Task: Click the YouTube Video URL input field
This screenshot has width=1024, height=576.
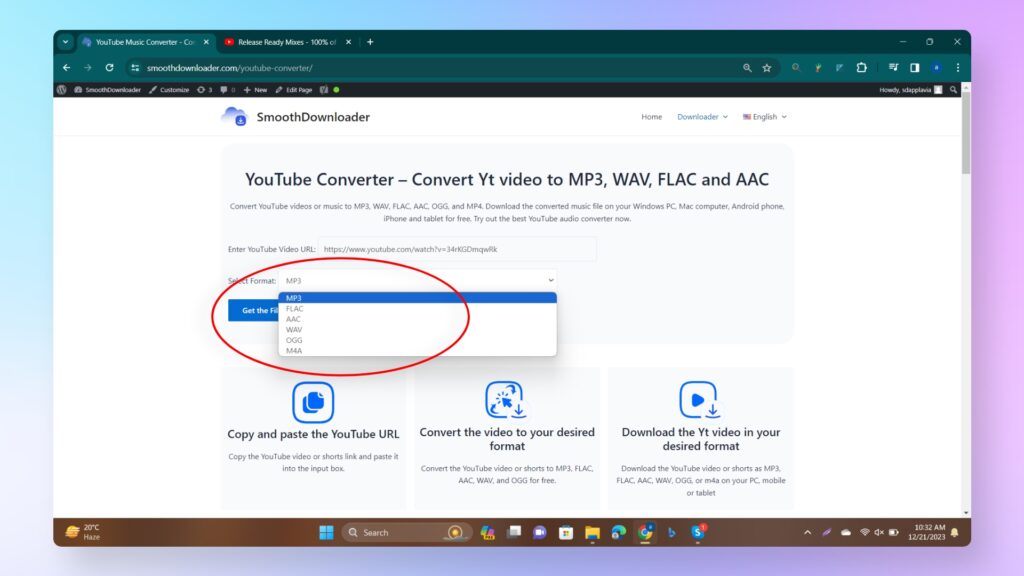Action: coord(457,249)
